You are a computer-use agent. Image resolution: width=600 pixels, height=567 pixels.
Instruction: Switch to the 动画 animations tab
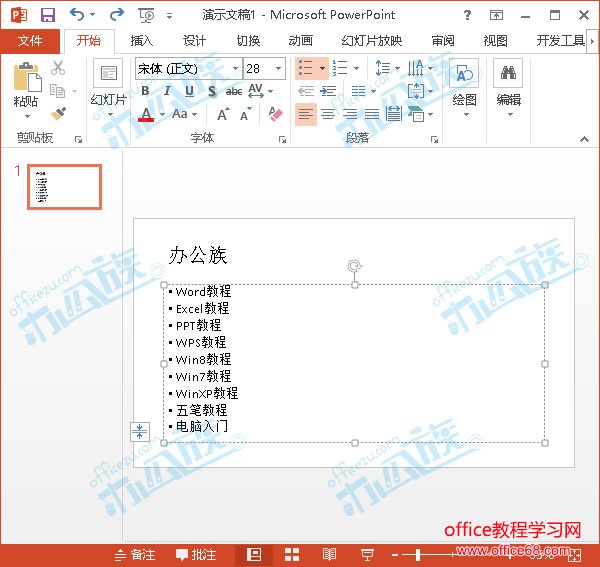click(301, 40)
